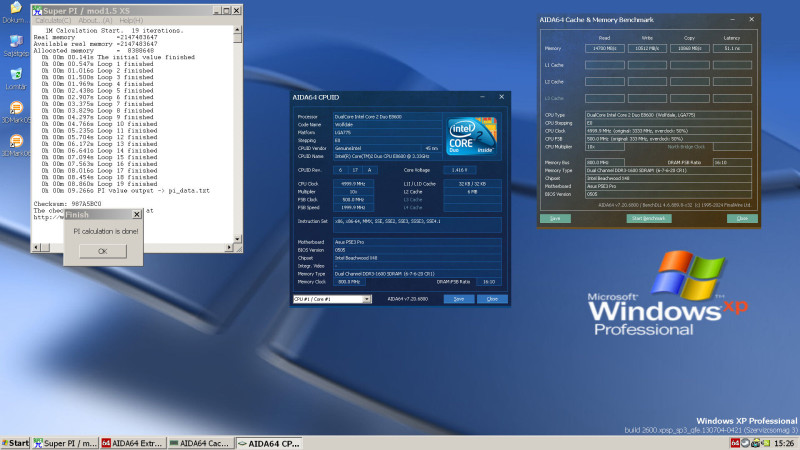Click the Motherboard field in CPUID window
This screenshot has width=800, height=450.
pyautogui.click(x=417, y=242)
